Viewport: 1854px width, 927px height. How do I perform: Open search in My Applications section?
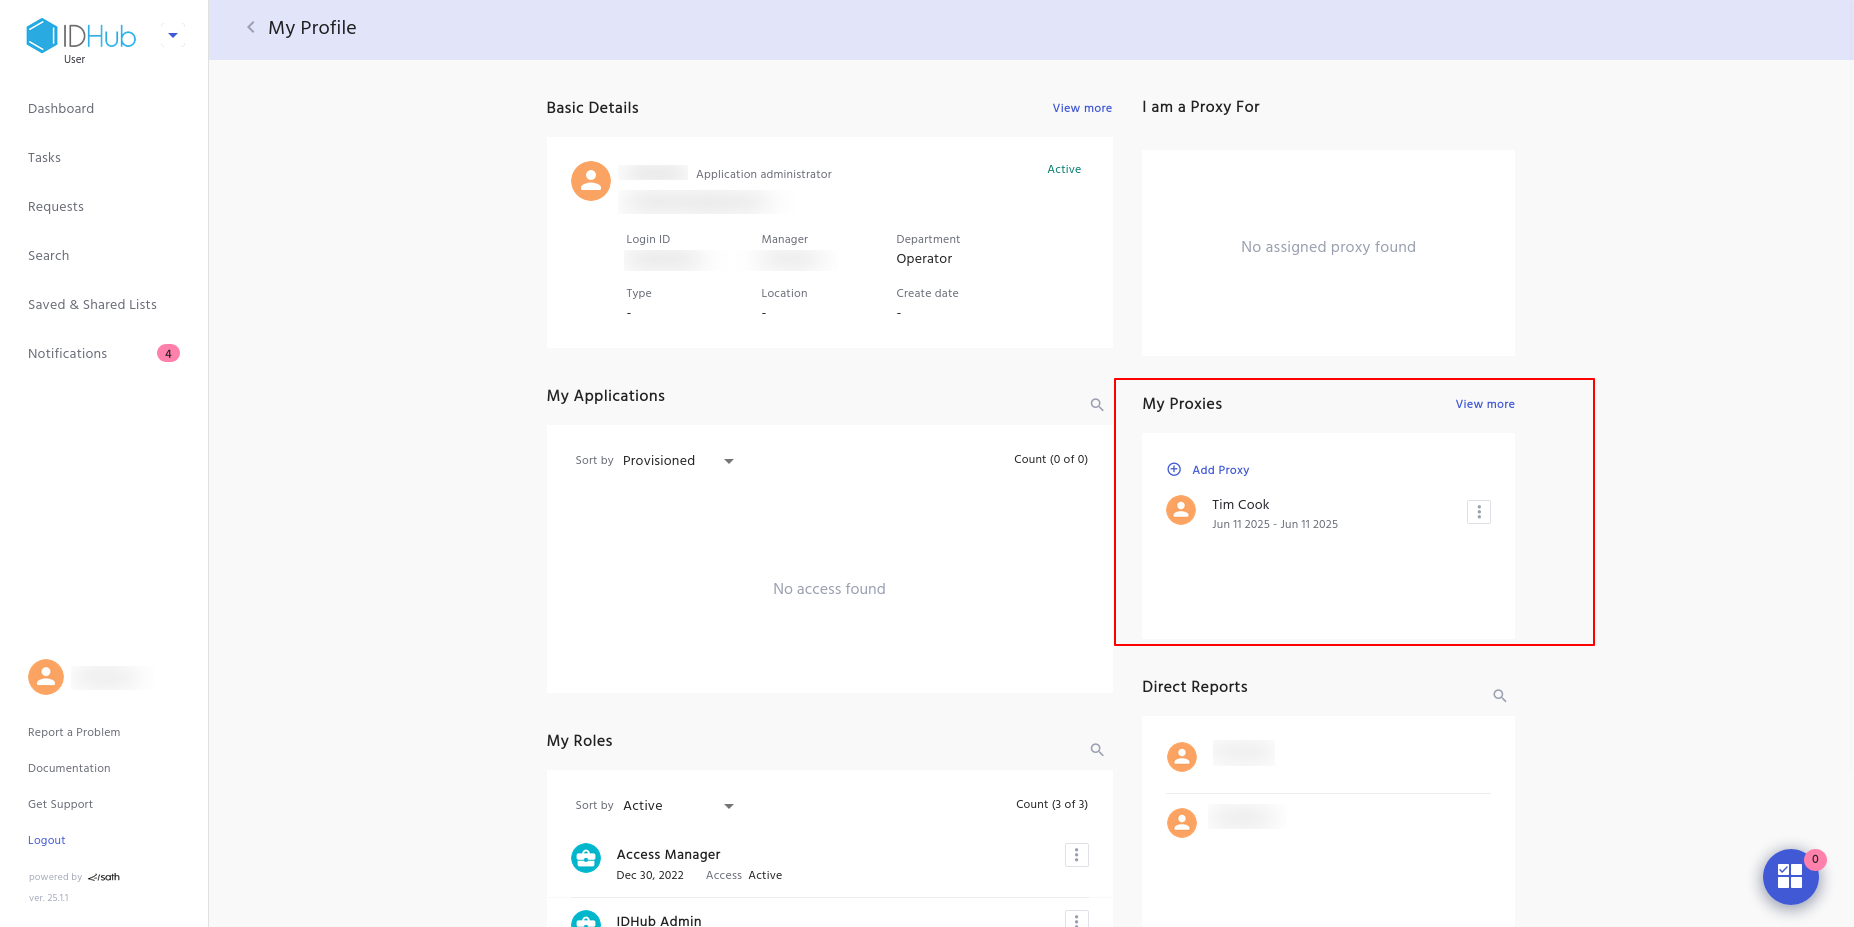(x=1097, y=405)
